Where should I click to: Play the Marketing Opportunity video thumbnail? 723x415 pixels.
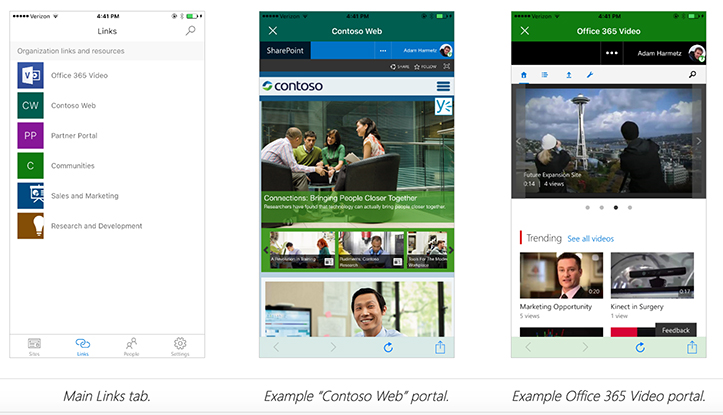coord(561,275)
